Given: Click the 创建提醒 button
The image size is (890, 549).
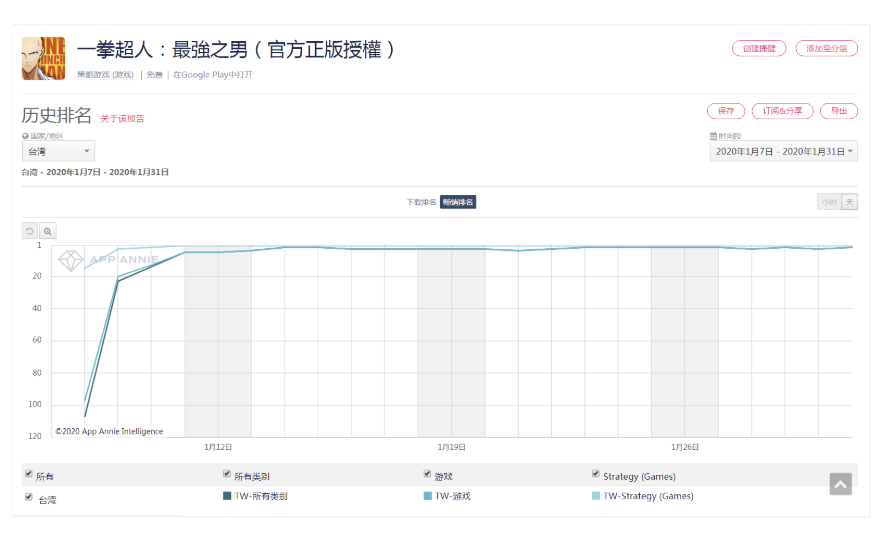Looking at the screenshot, I should click(x=759, y=49).
